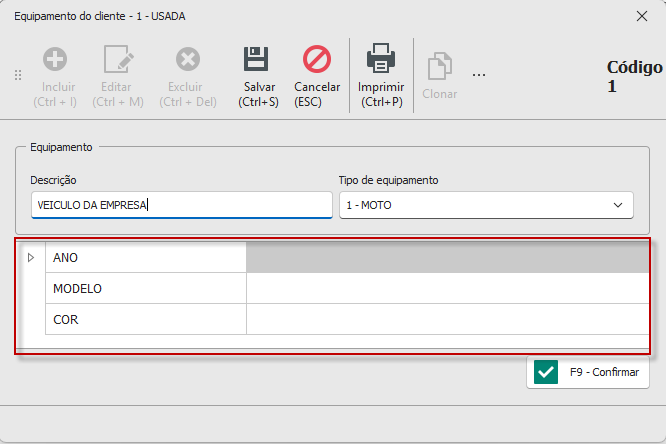Click the green checkmark on Confirmar
This screenshot has height=444, width=666.
coord(546,372)
